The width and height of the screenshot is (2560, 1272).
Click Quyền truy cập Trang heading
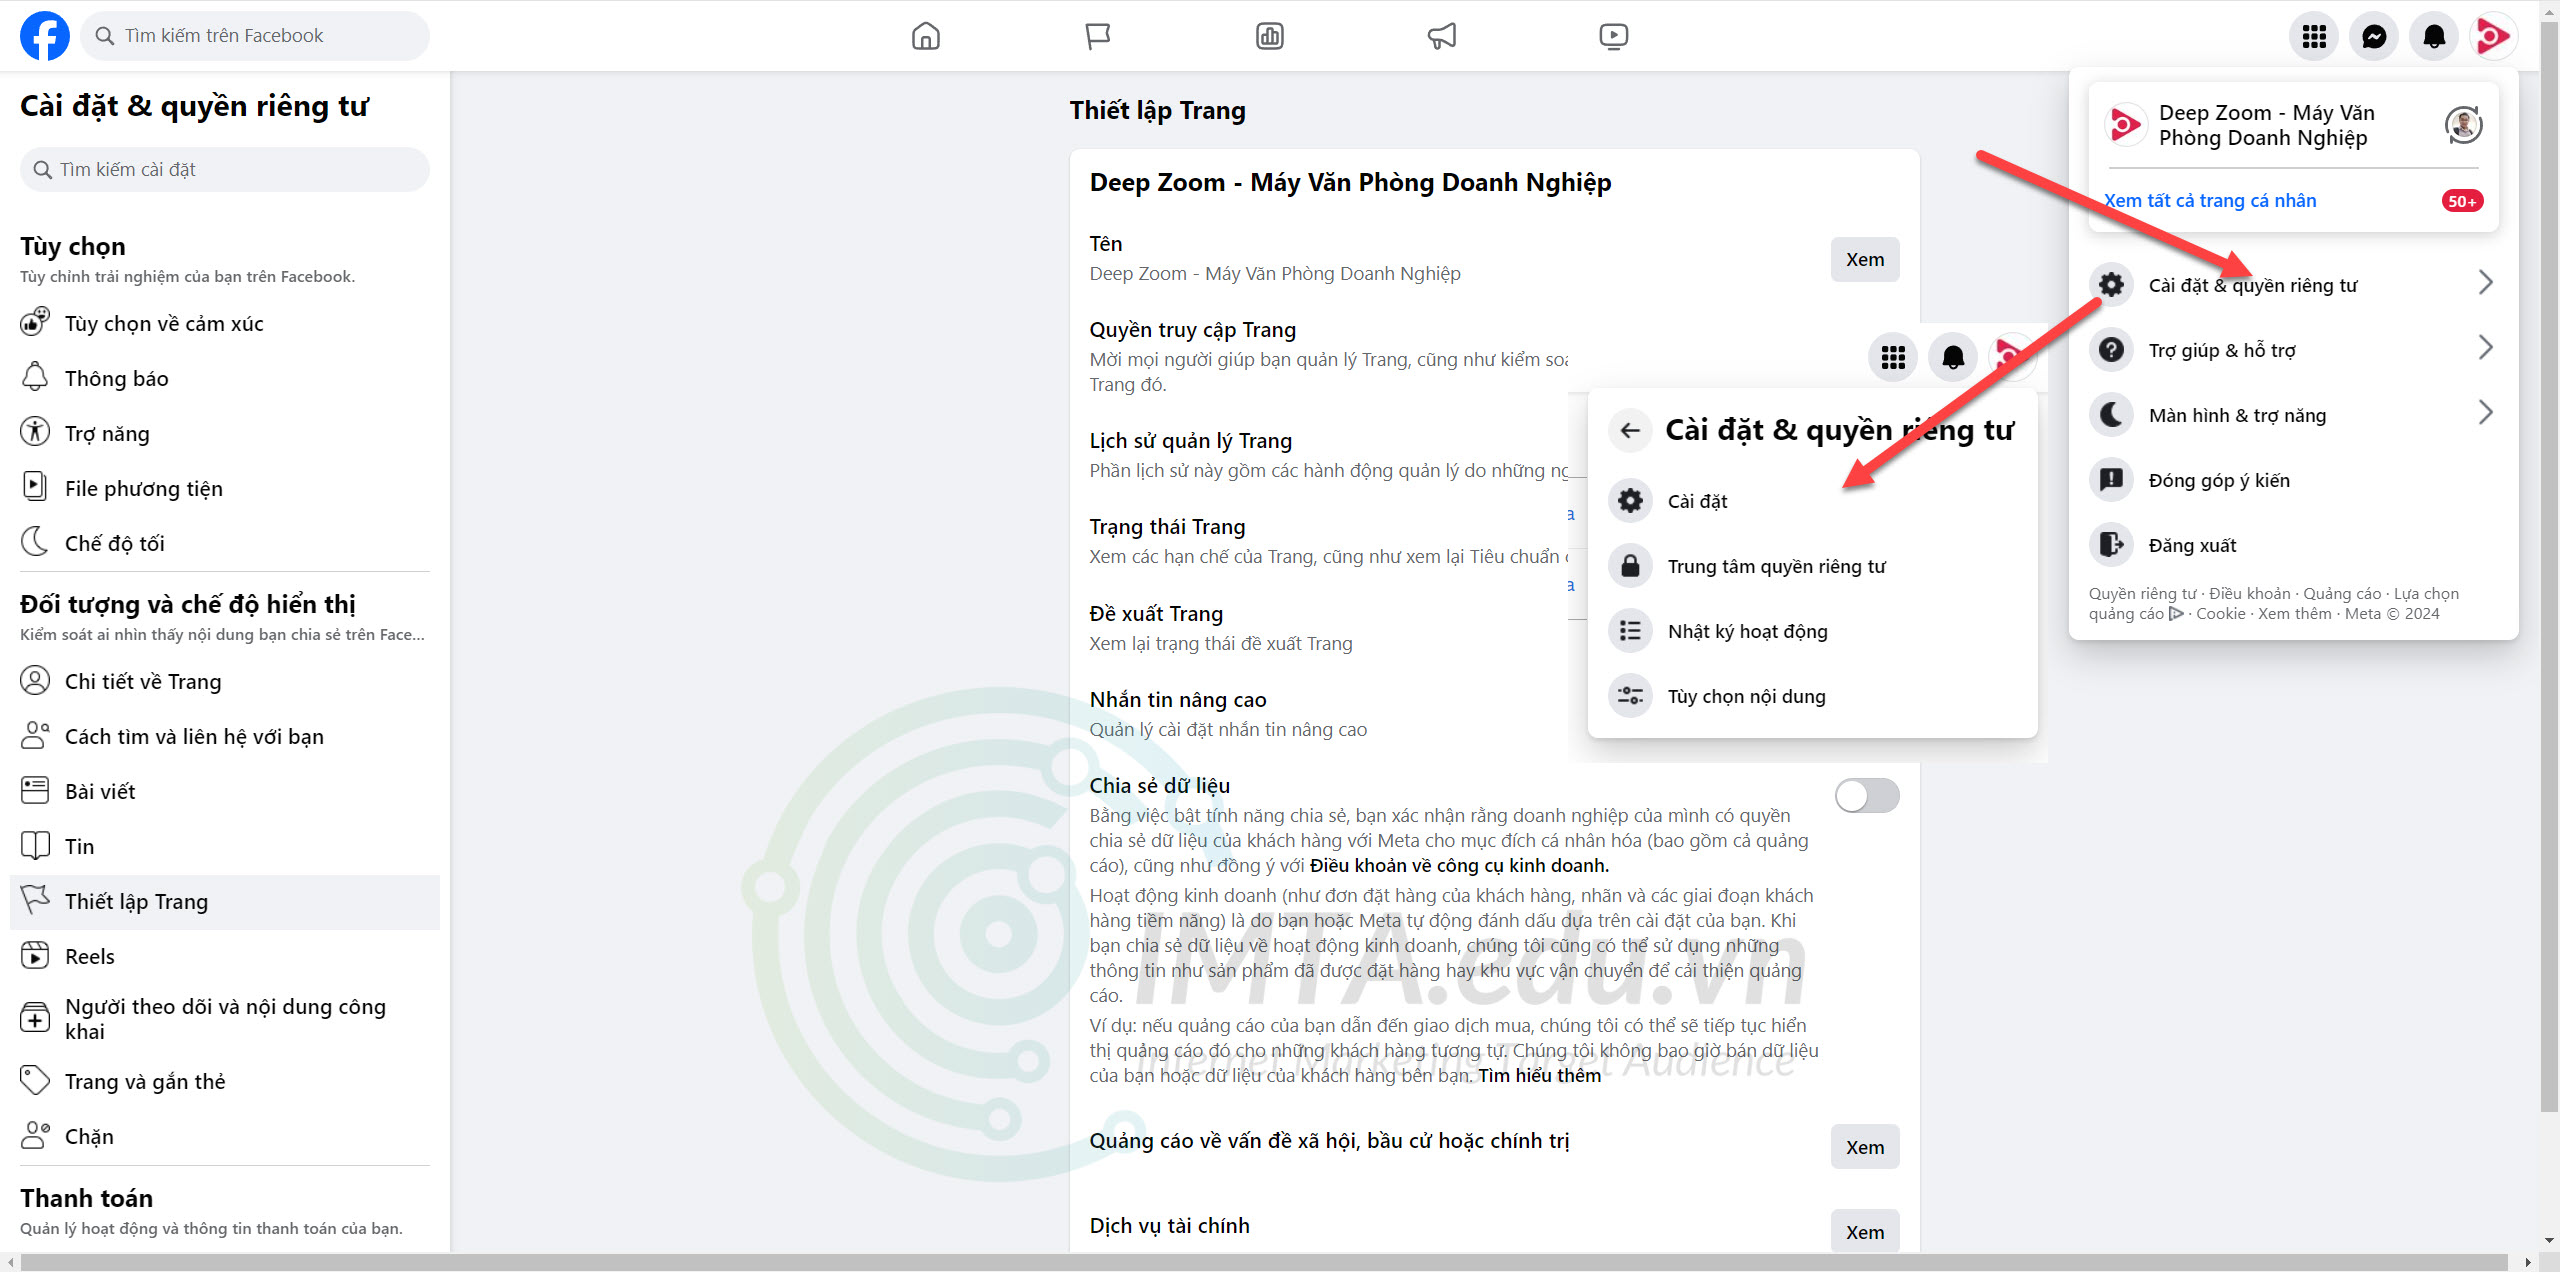coord(1192,329)
